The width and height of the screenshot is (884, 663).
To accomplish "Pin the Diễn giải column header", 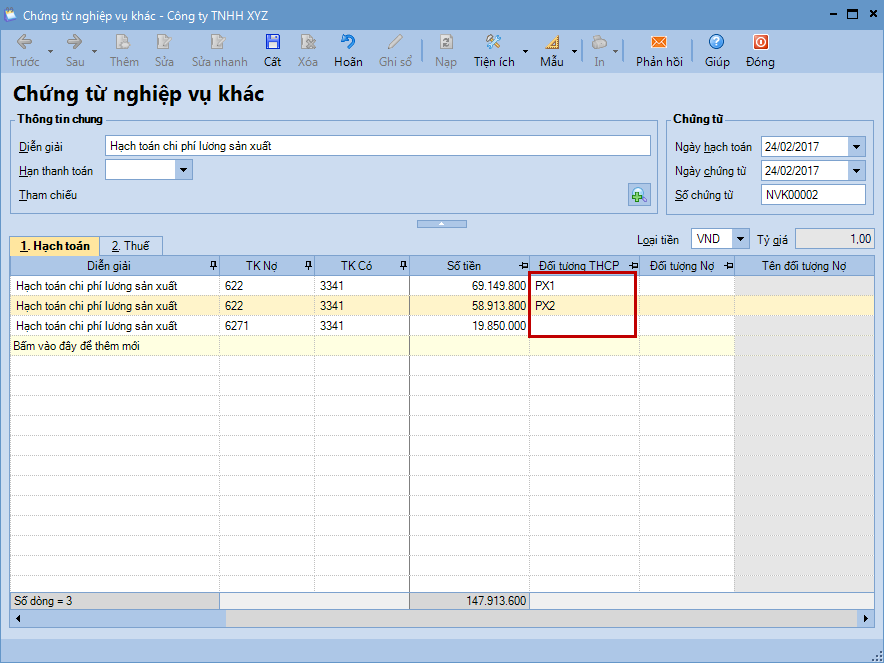I will click(x=211, y=265).
